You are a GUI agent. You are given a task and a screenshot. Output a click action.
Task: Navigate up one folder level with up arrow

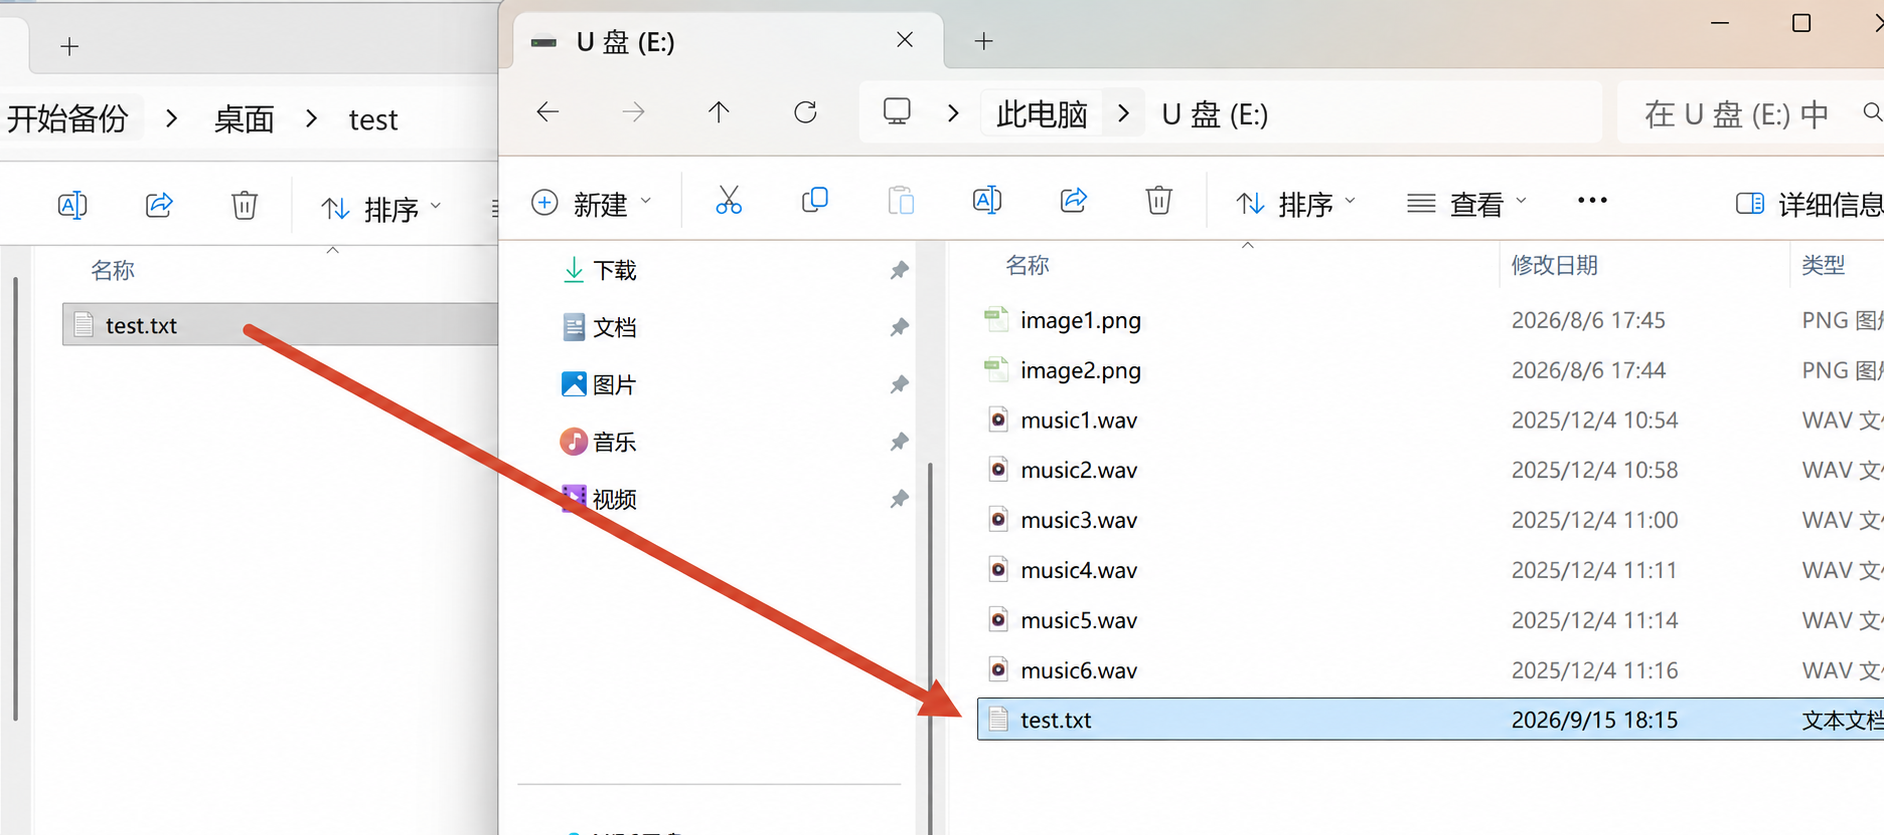click(x=719, y=112)
